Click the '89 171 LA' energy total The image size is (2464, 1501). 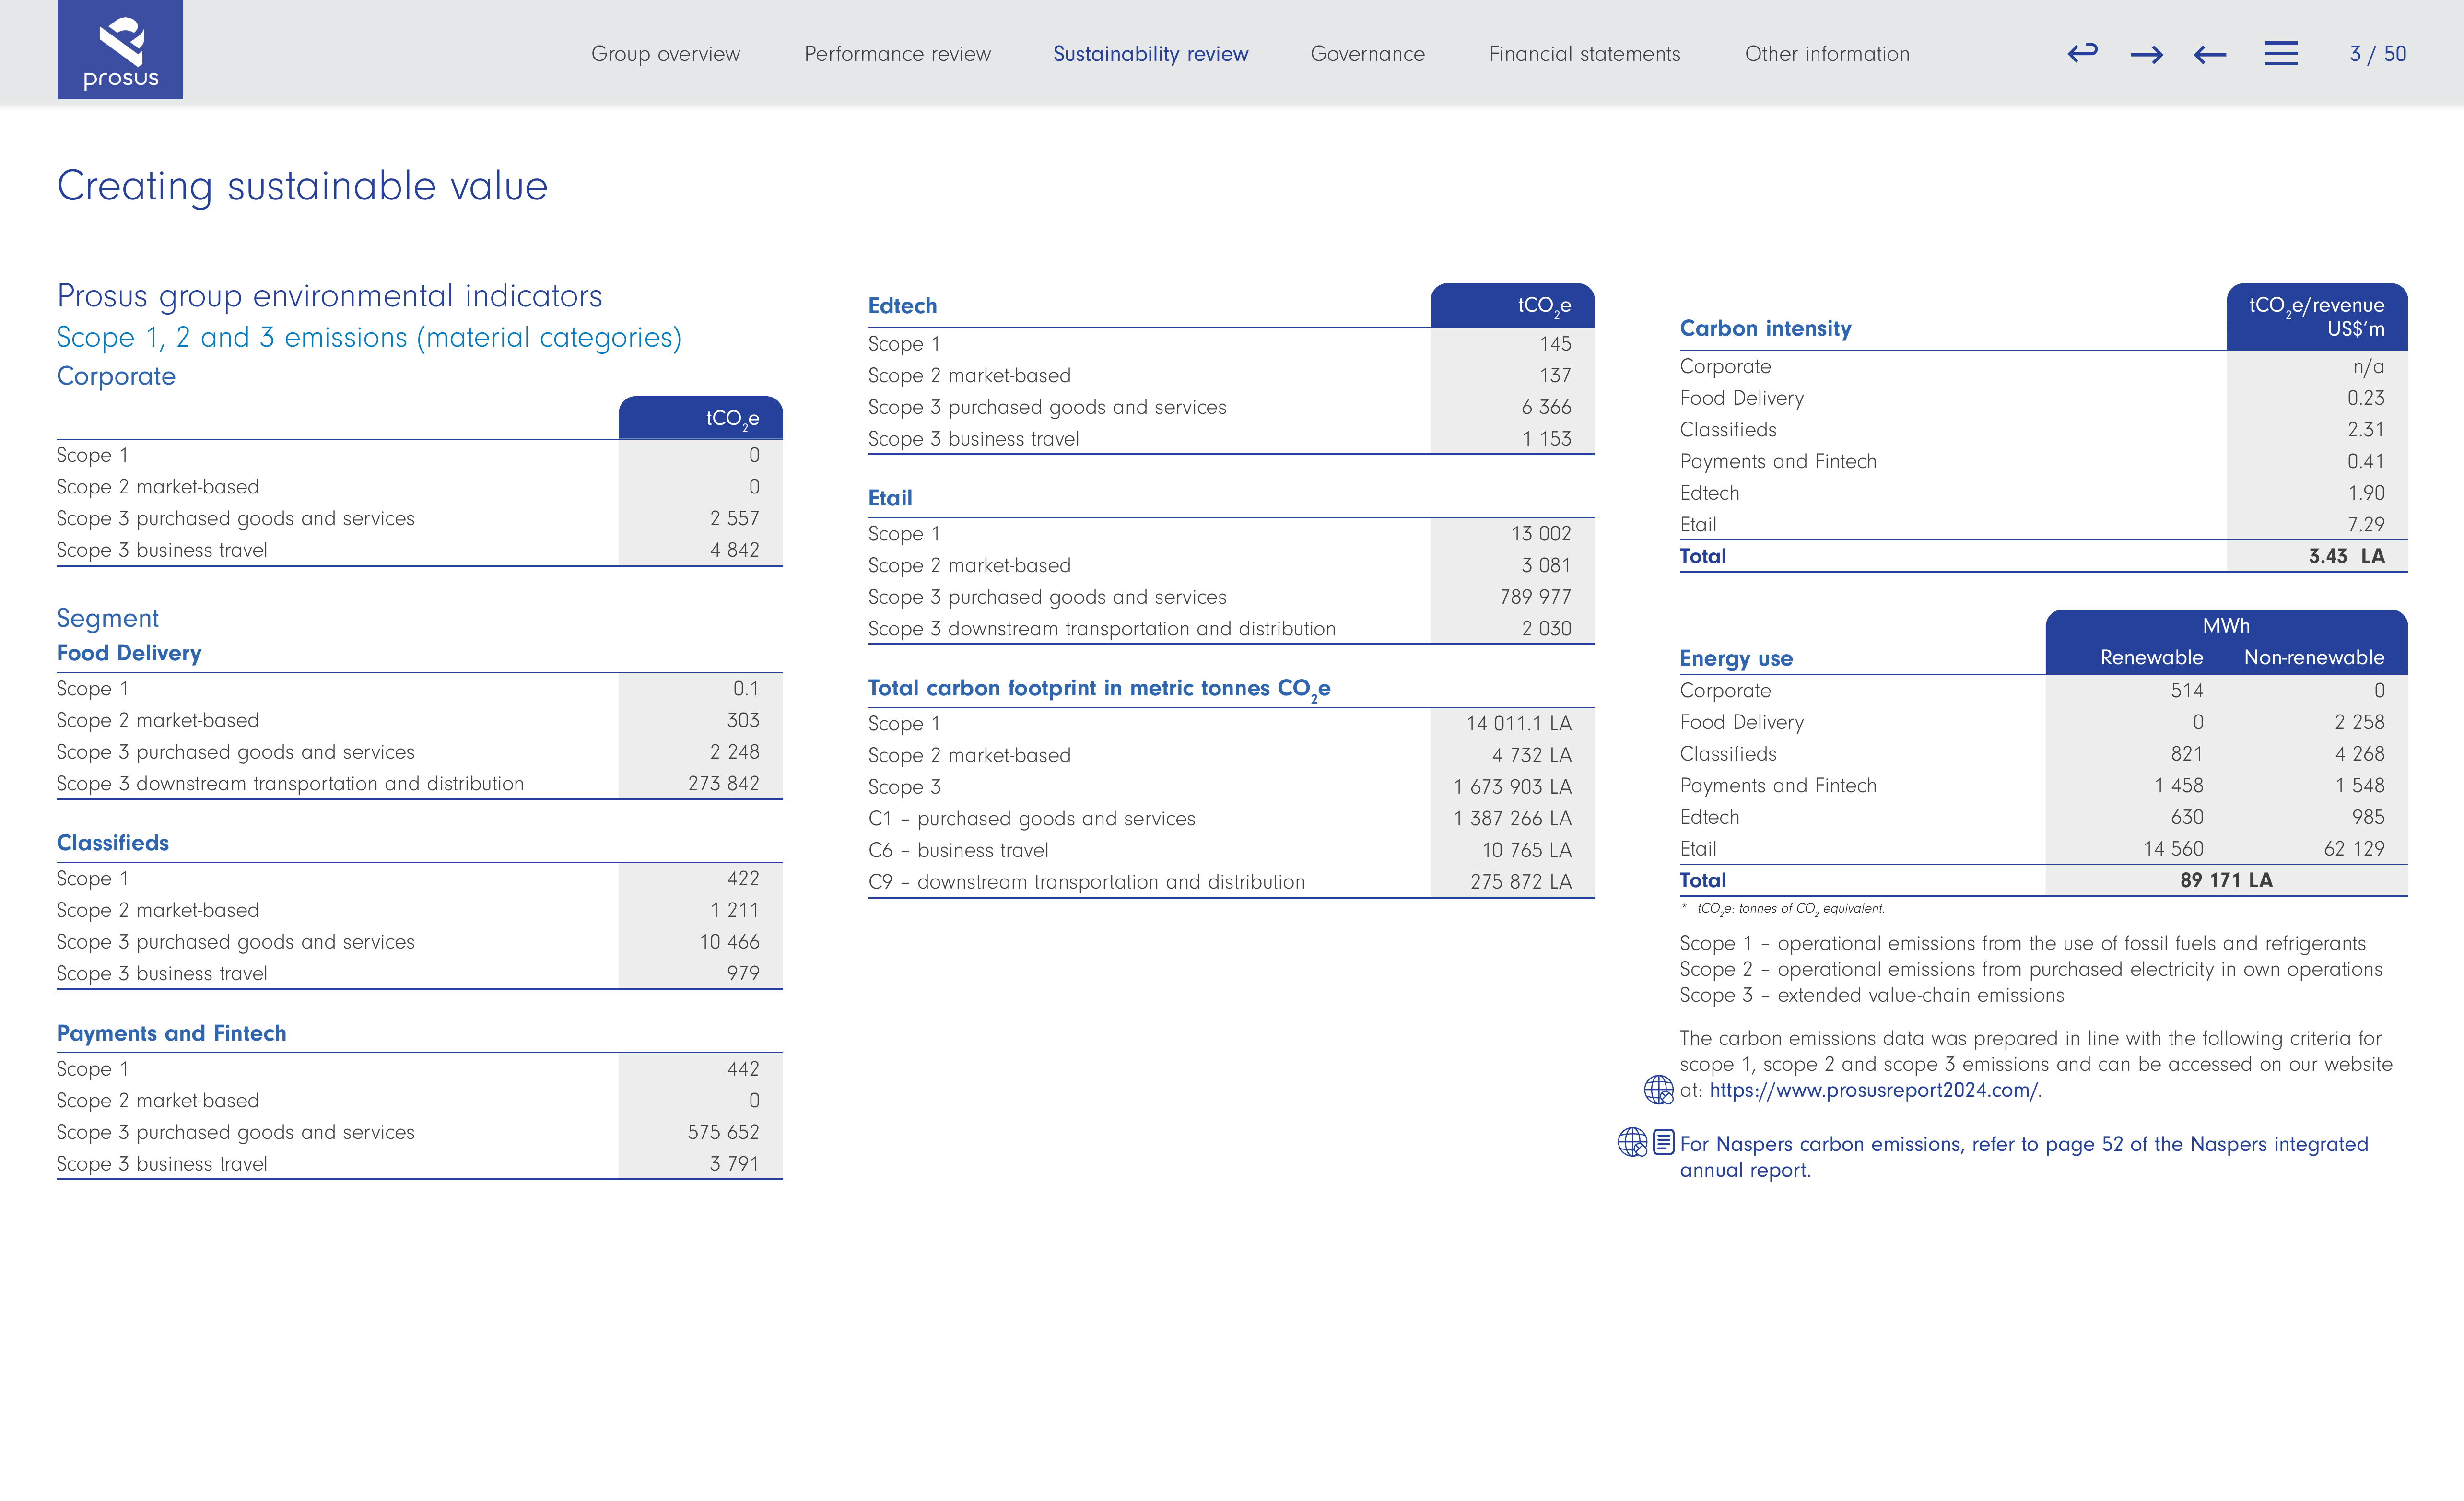(2226, 880)
